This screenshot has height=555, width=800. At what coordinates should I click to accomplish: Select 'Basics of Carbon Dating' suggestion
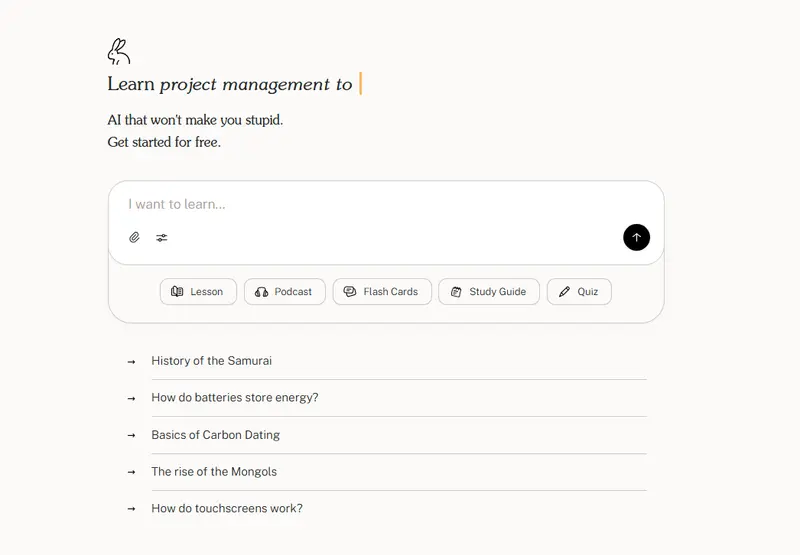pyautogui.click(x=387, y=435)
